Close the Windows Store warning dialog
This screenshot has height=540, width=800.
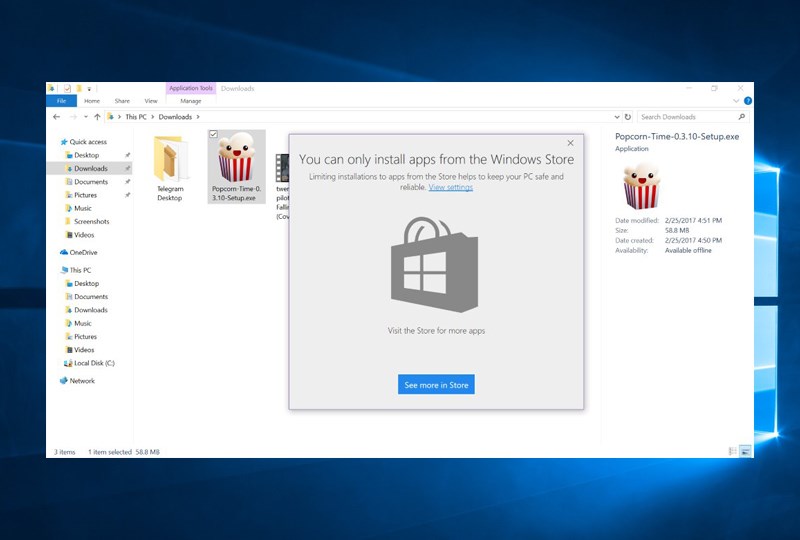[x=571, y=144]
